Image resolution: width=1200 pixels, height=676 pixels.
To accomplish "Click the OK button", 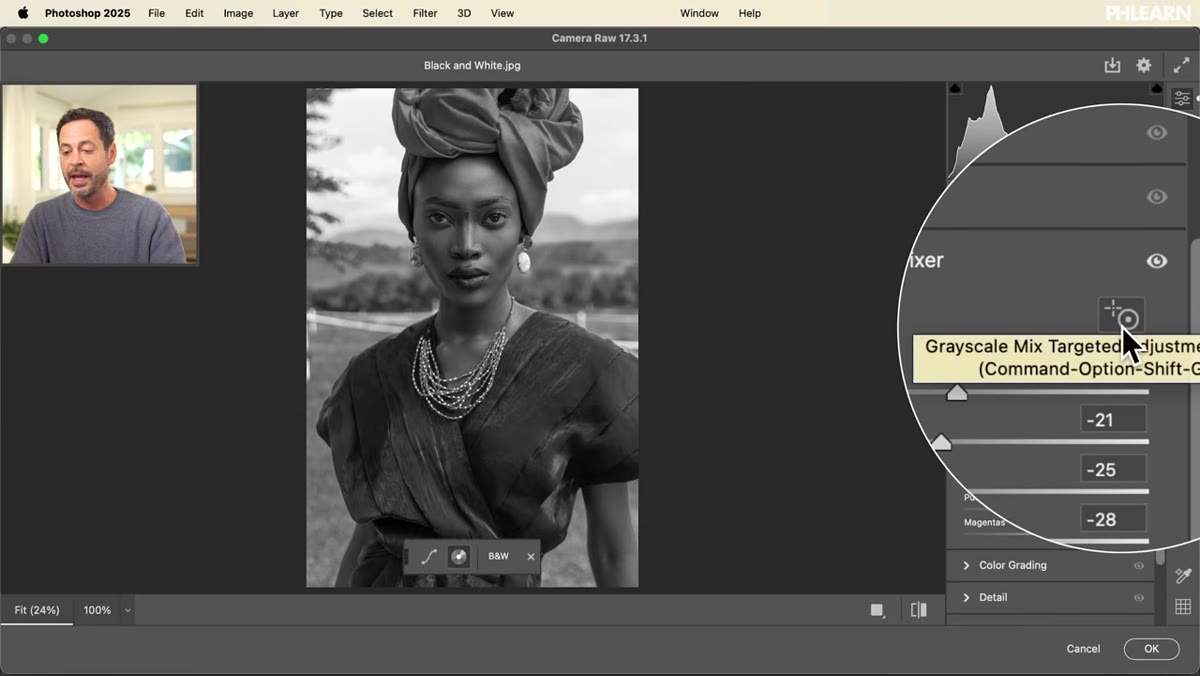I will coord(1151,649).
